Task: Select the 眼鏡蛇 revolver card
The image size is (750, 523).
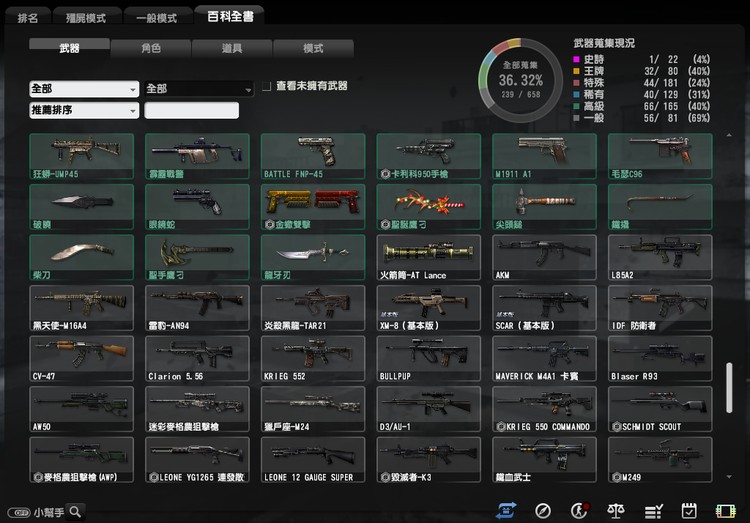Action: tap(197, 207)
